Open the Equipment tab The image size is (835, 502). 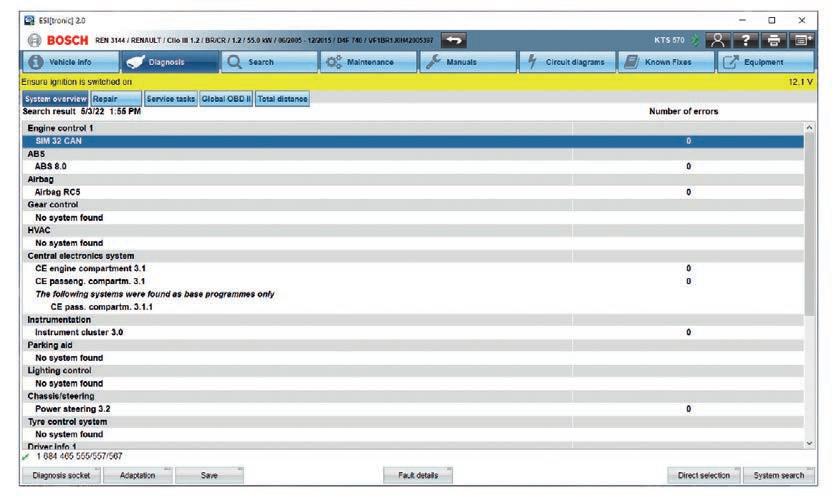[765, 62]
